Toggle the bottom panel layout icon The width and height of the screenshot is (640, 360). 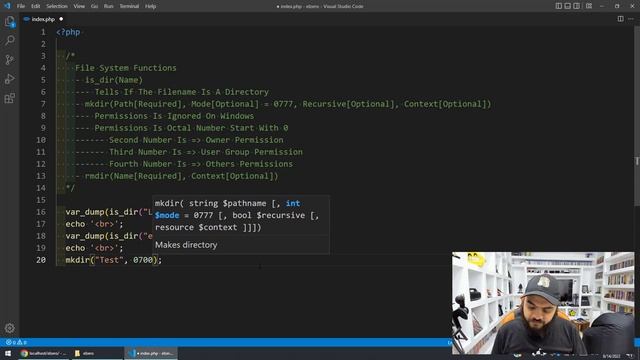pyautogui.click(x=567, y=6)
